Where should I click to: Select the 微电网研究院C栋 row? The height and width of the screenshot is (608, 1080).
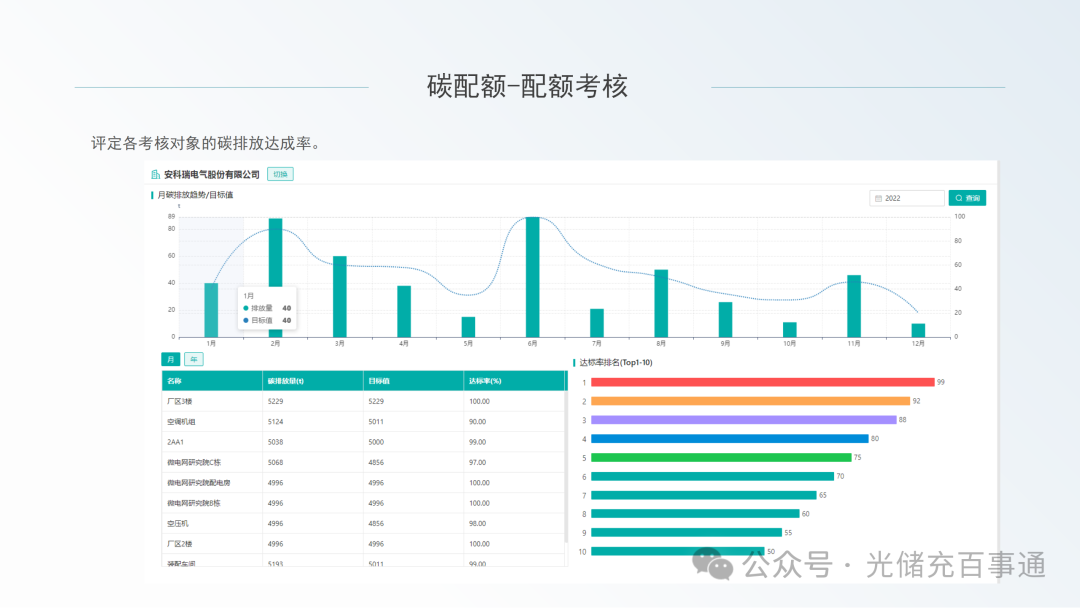point(363,462)
